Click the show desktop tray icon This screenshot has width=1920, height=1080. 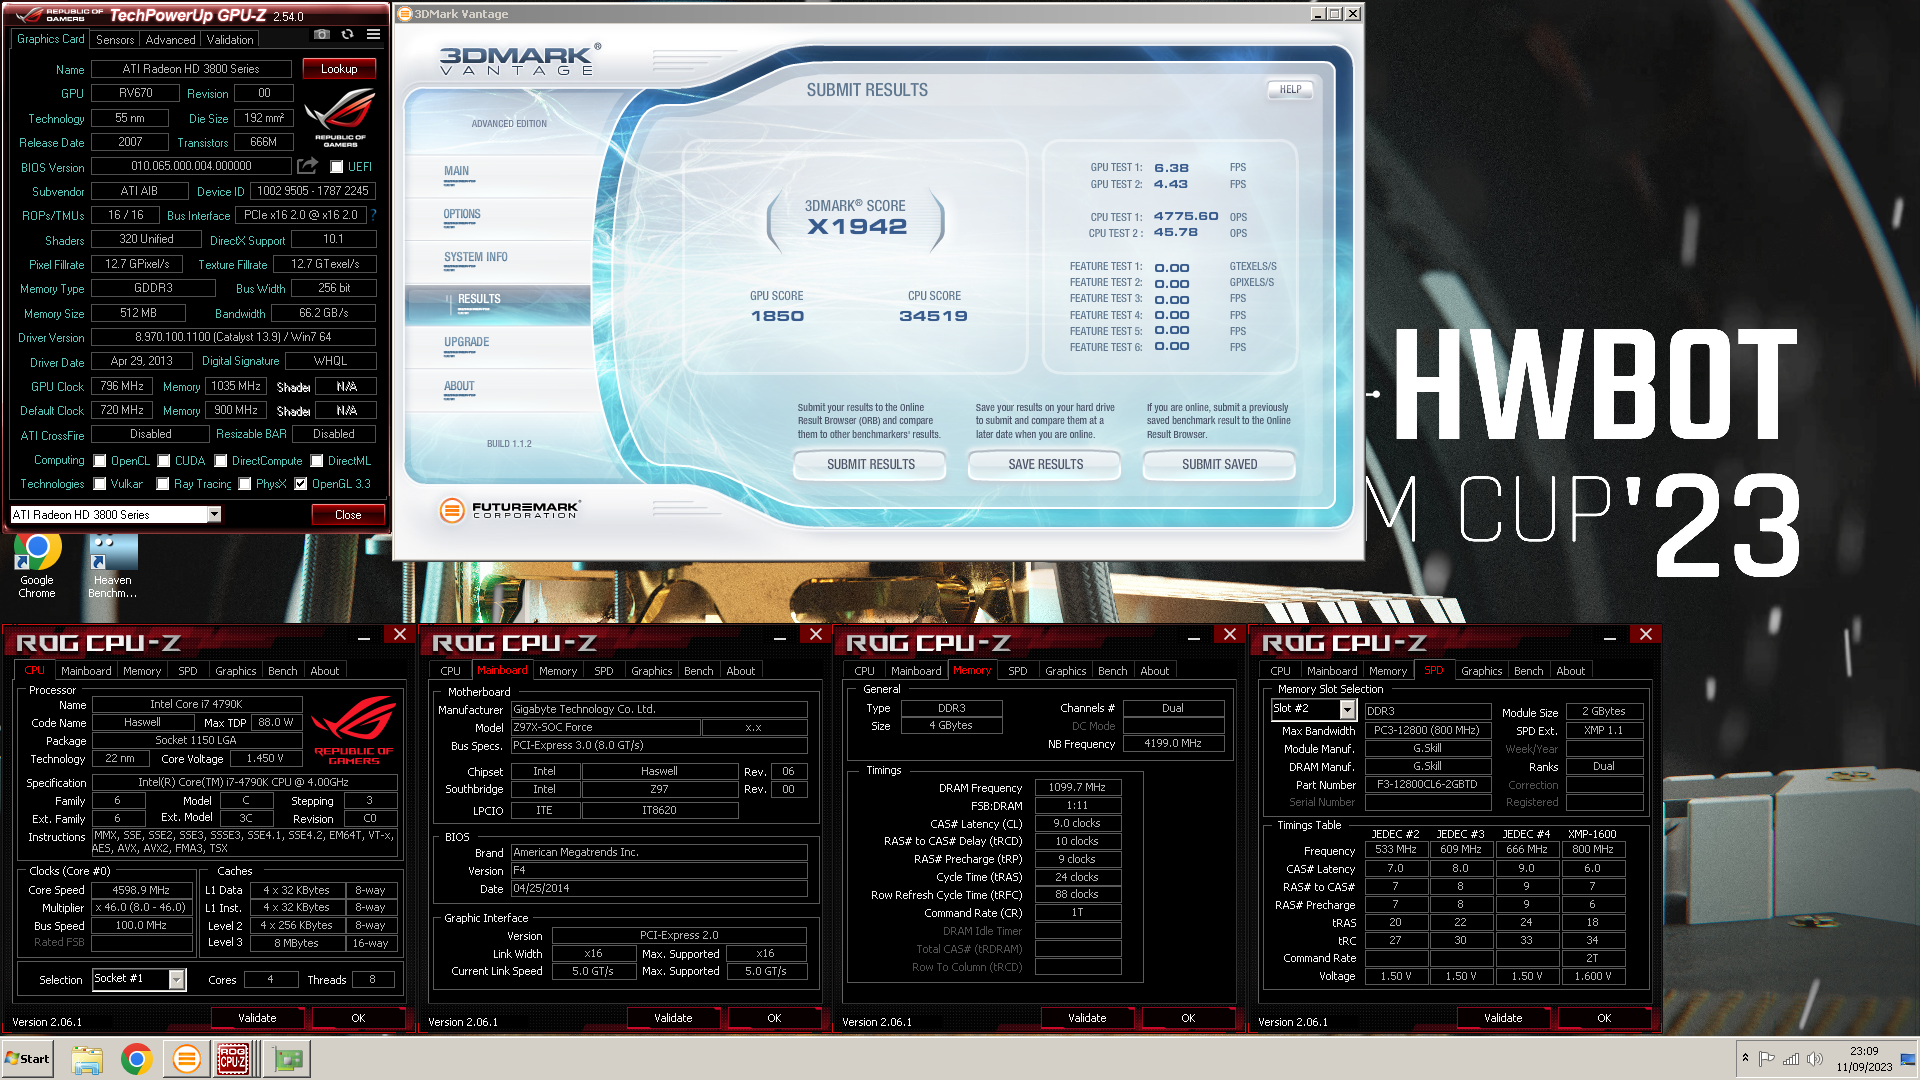1909,1059
